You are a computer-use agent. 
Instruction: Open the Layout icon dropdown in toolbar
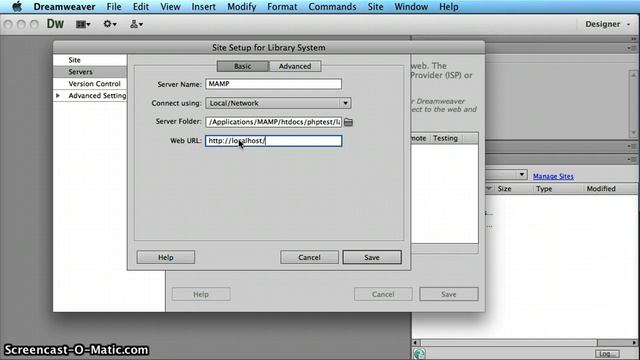(83, 24)
